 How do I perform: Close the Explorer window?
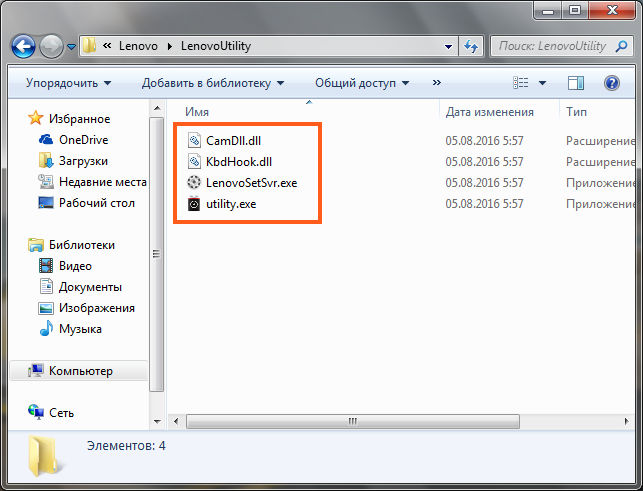point(612,11)
